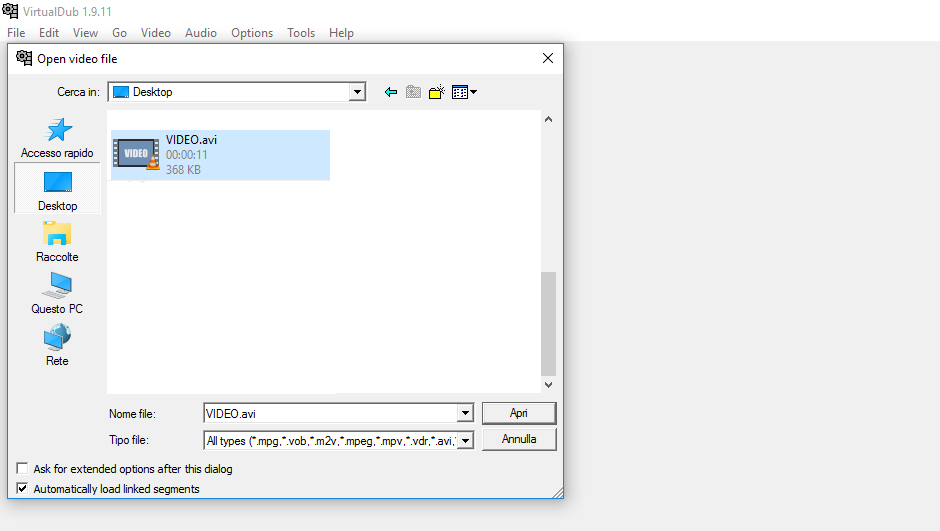Click the VirtualDub gear icon in title bar
The image size is (940, 531).
tap(10, 11)
